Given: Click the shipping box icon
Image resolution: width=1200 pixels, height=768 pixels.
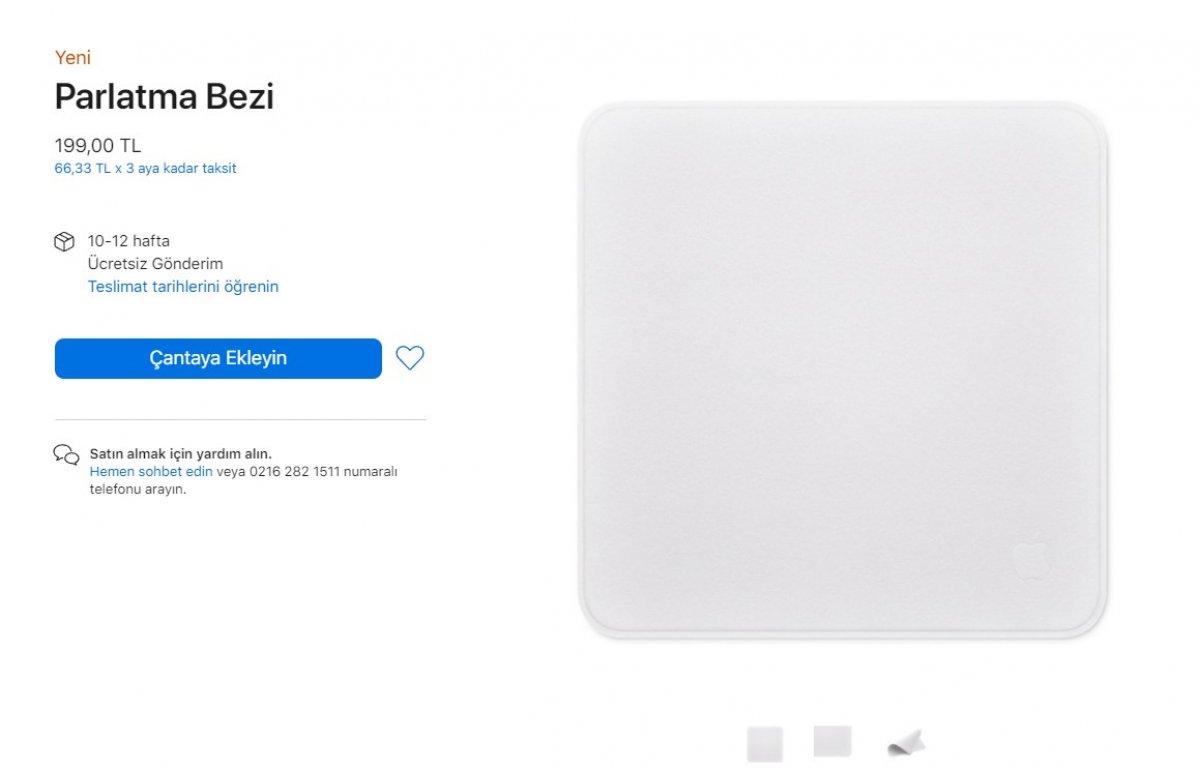Looking at the screenshot, I should pos(64,242).
